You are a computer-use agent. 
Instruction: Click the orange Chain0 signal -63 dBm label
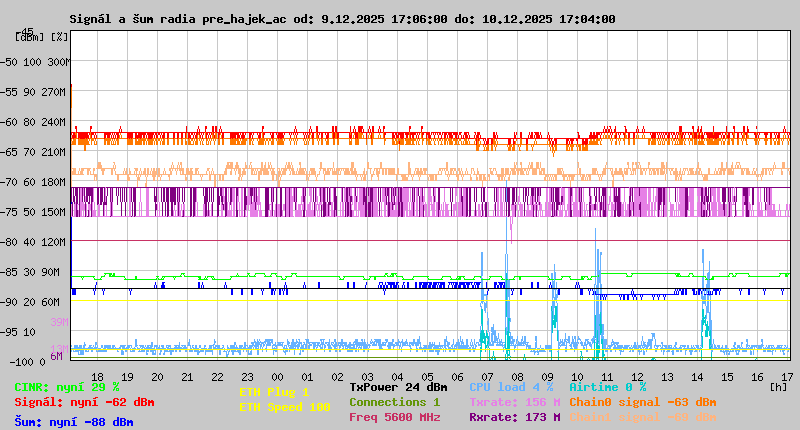pyautogui.click(x=642, y=402)
